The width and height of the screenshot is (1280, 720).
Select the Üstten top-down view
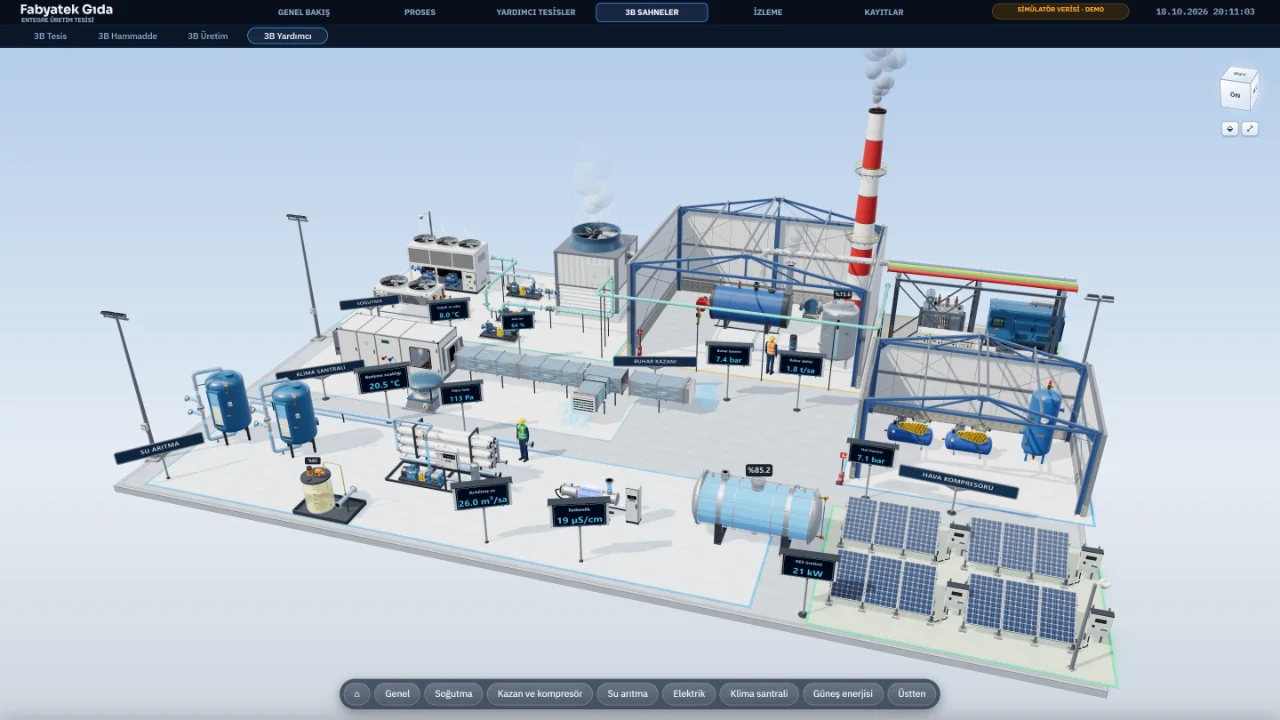click(912, 694)
